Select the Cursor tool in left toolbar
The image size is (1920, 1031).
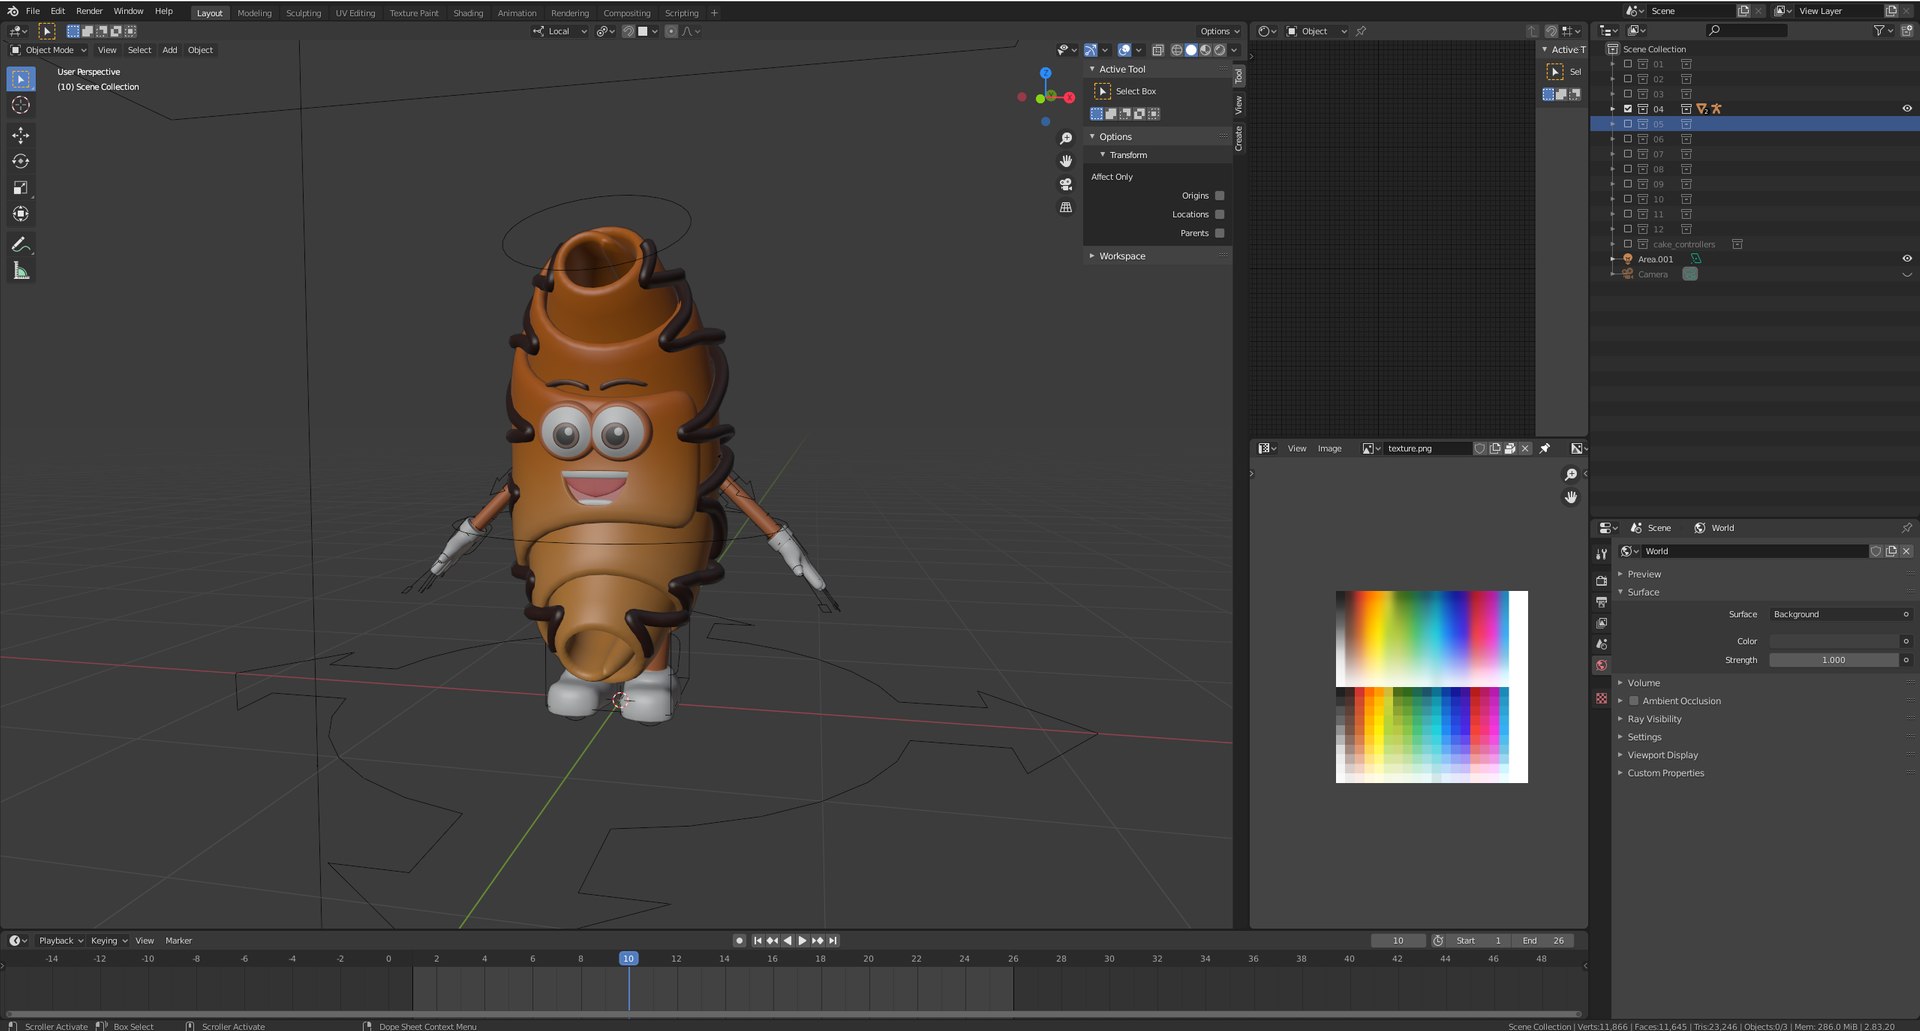[x=21, y=105]
